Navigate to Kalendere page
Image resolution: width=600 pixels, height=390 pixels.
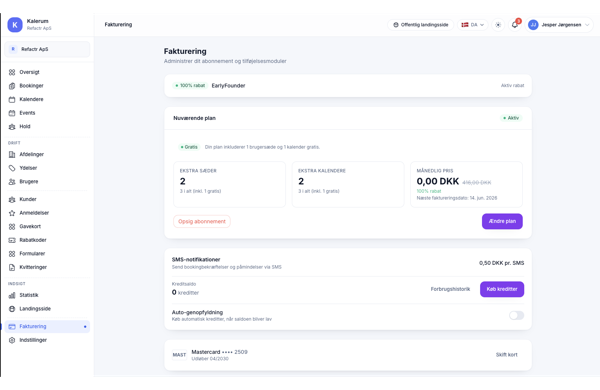point(47,100)
